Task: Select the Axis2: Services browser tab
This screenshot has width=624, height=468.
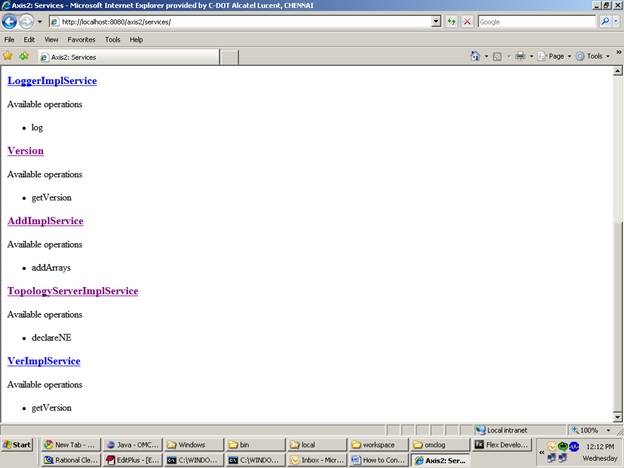Action: (x=129, y=57)
